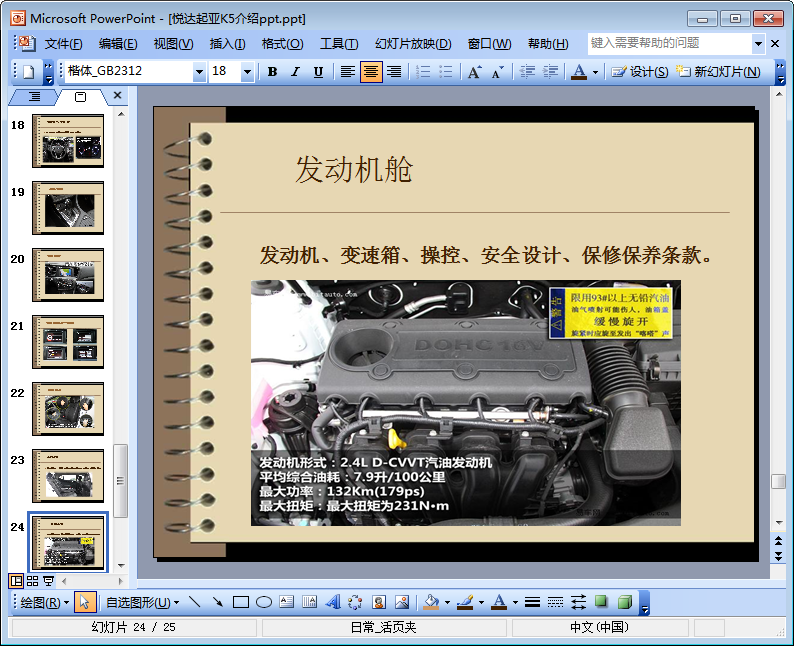Image resolution: width=794 pixels, height=646 pixels.
Task: Switch to Slide Sorter view icon
Action: click(32, 581)
